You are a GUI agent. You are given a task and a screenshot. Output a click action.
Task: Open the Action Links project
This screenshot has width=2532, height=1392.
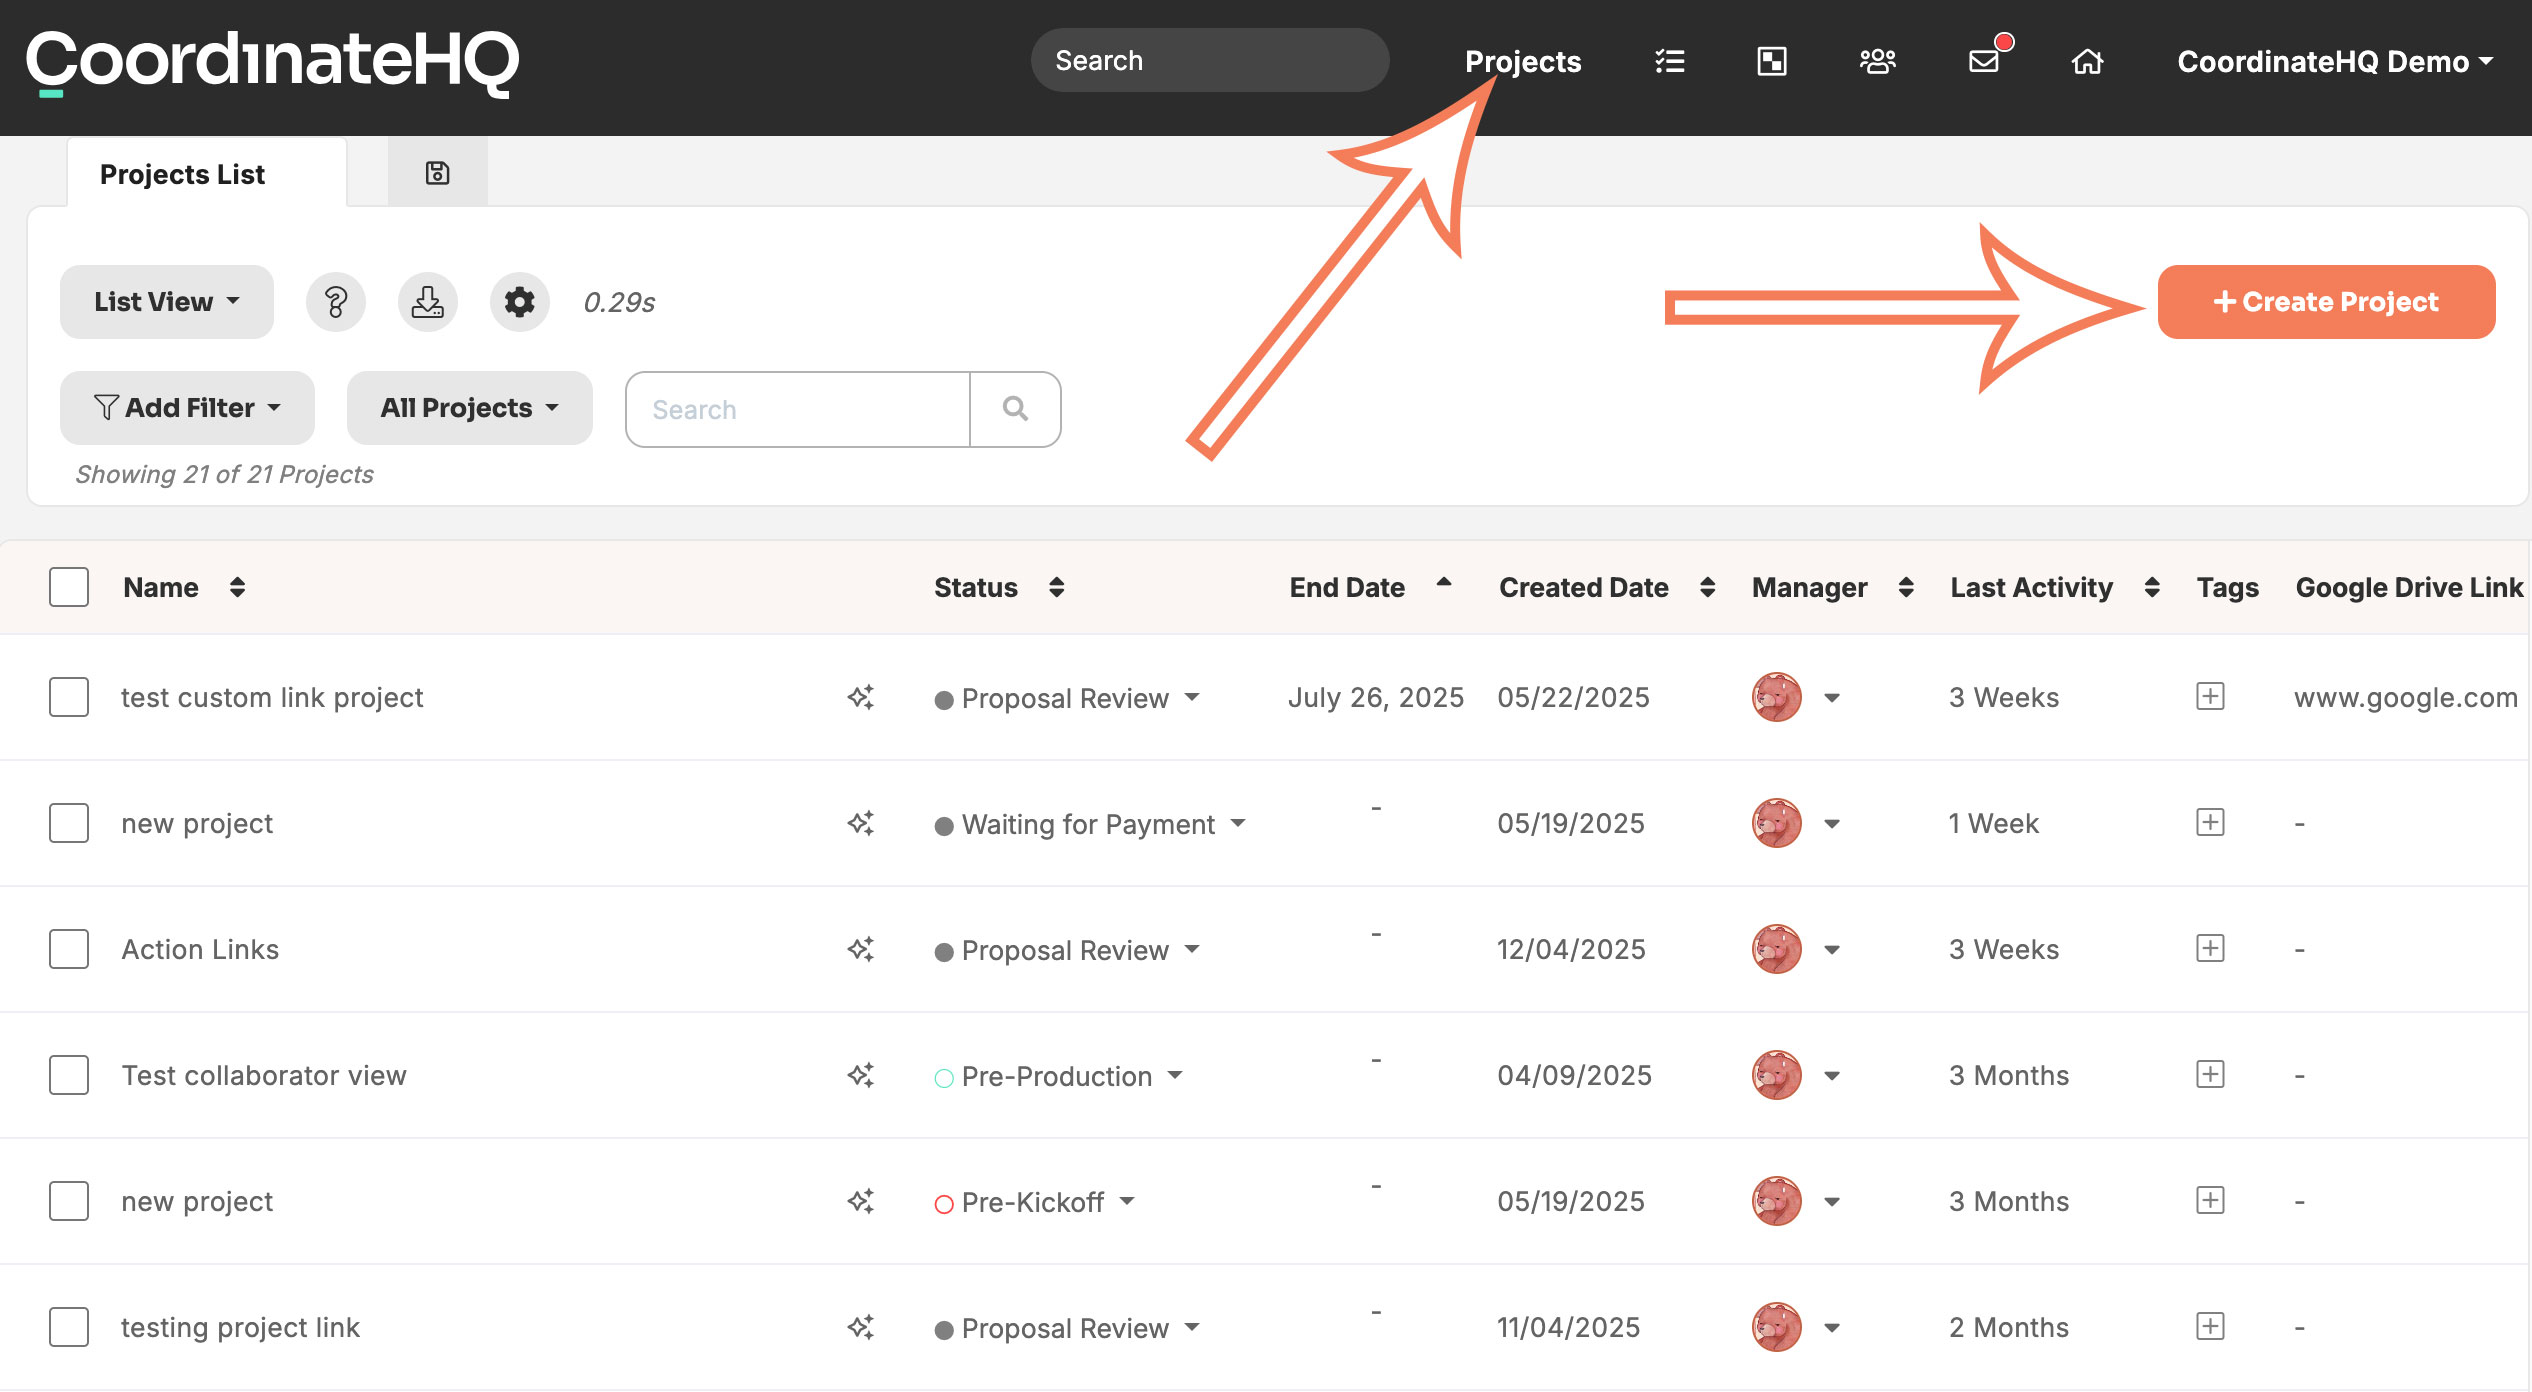pos(200,949)
